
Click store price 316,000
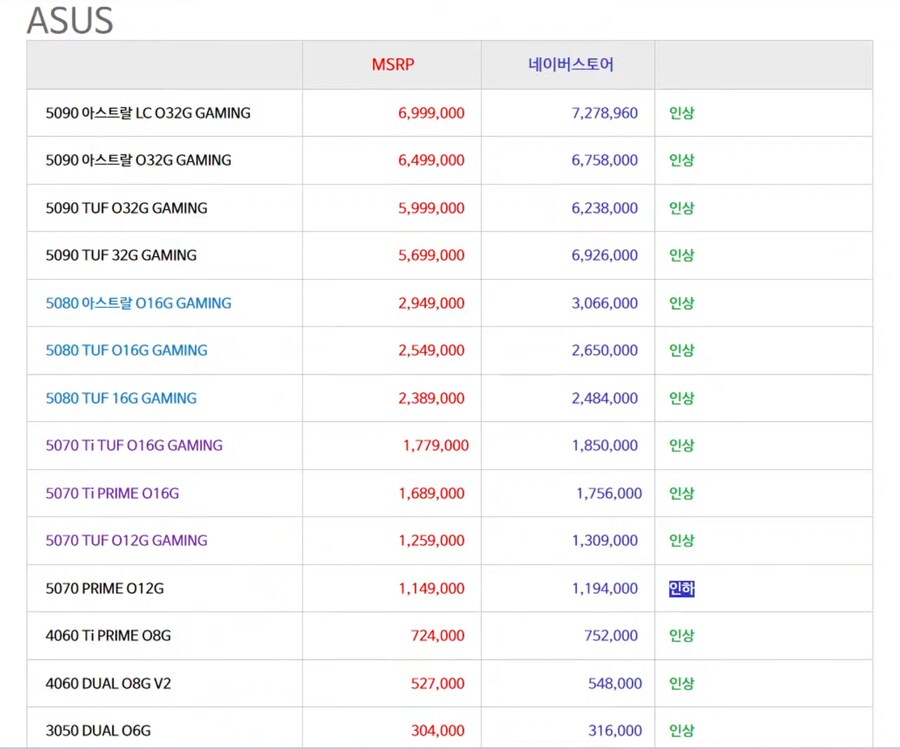coord(615,731)
